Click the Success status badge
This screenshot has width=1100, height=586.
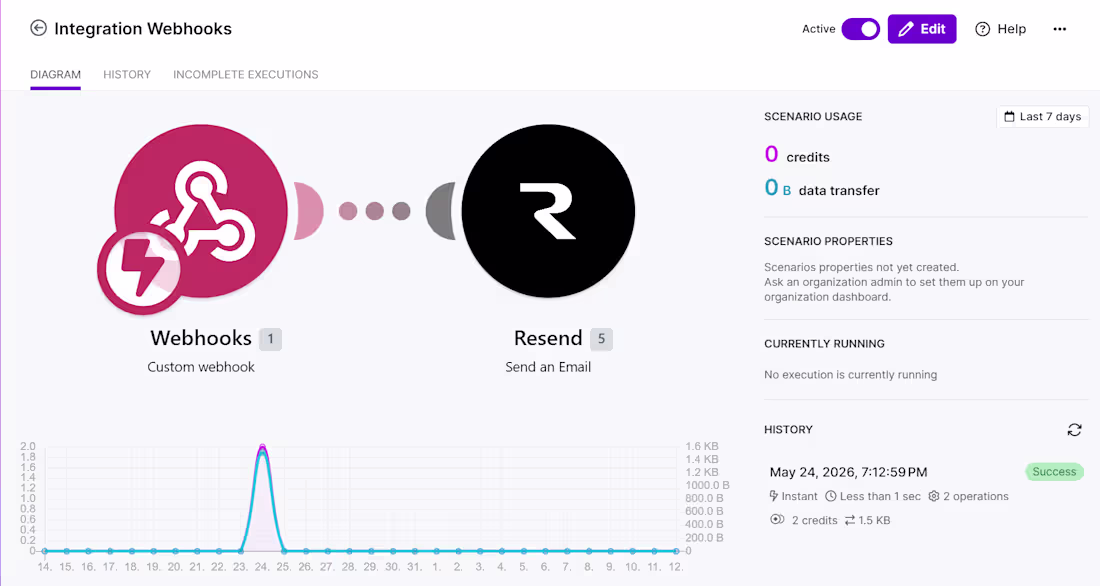(1054, 472)
